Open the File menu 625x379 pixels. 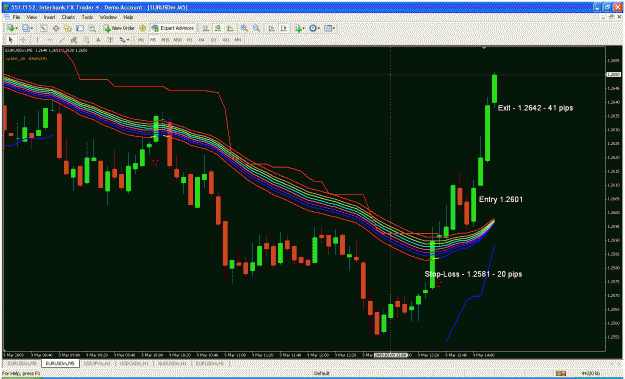click(16, 18)
